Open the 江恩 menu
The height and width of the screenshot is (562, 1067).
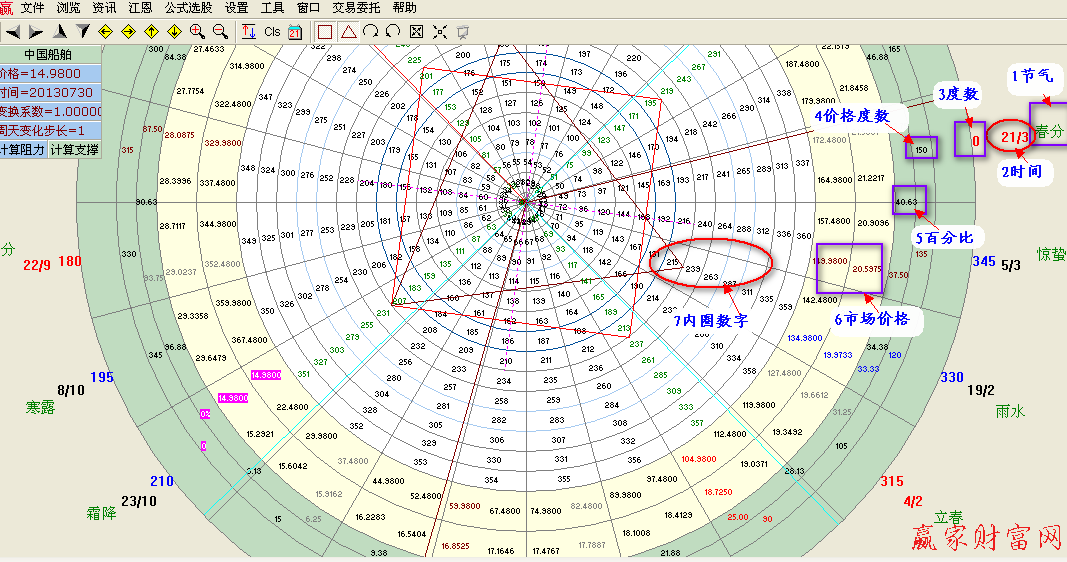click(x=140, y=7)
